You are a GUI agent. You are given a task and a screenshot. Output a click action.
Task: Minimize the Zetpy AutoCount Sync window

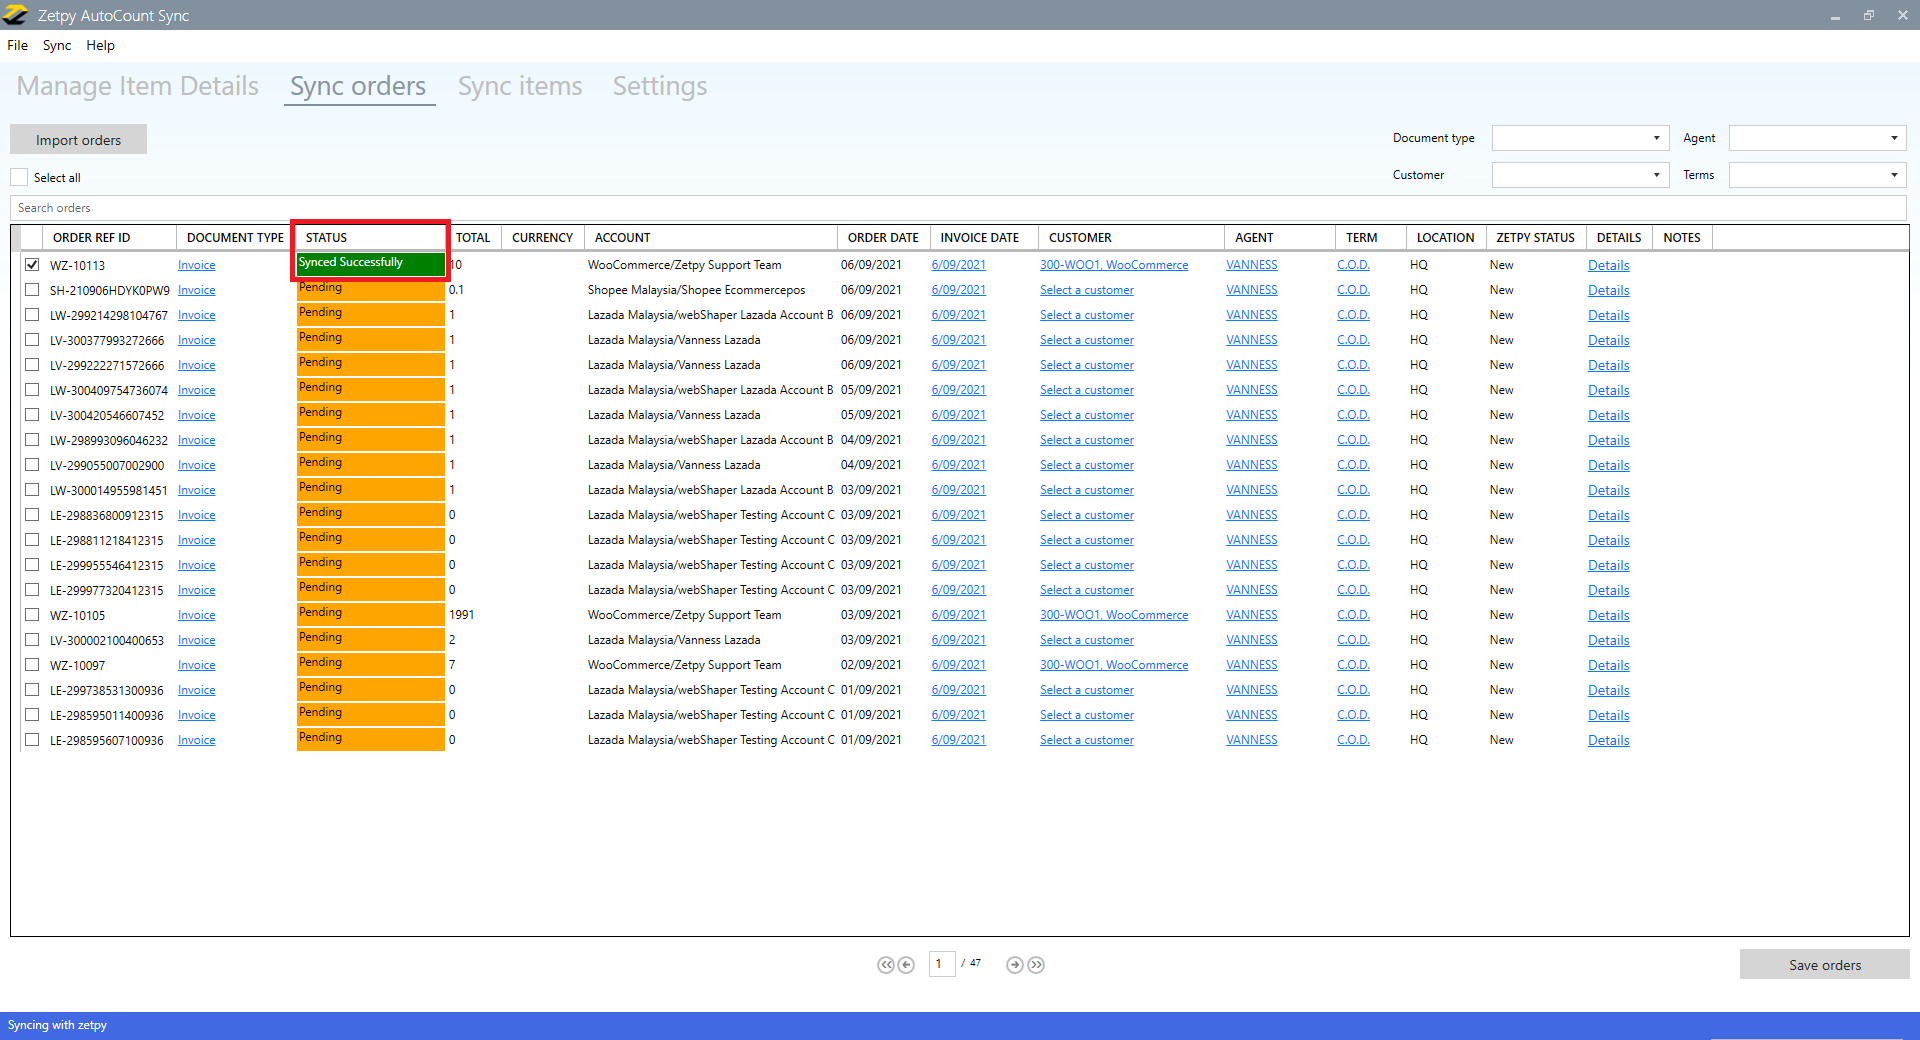tap(1835, 15)
